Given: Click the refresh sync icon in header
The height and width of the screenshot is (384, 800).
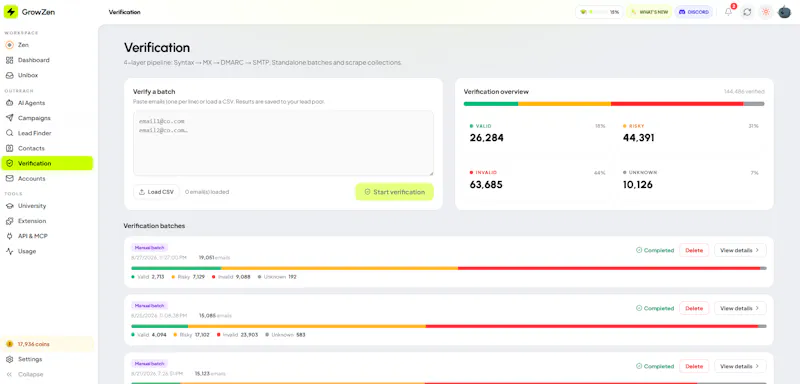Looking at the screenshot, I should tap(747, 12).
